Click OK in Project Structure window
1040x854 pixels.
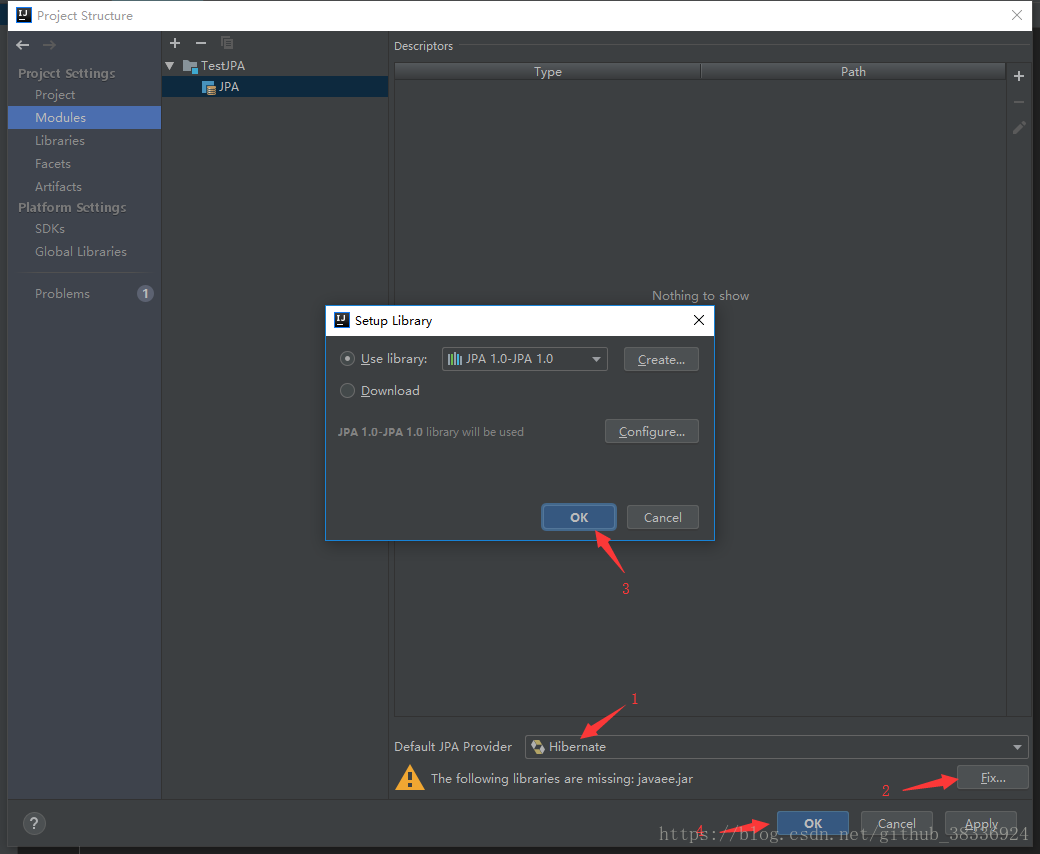click(813, 823)
